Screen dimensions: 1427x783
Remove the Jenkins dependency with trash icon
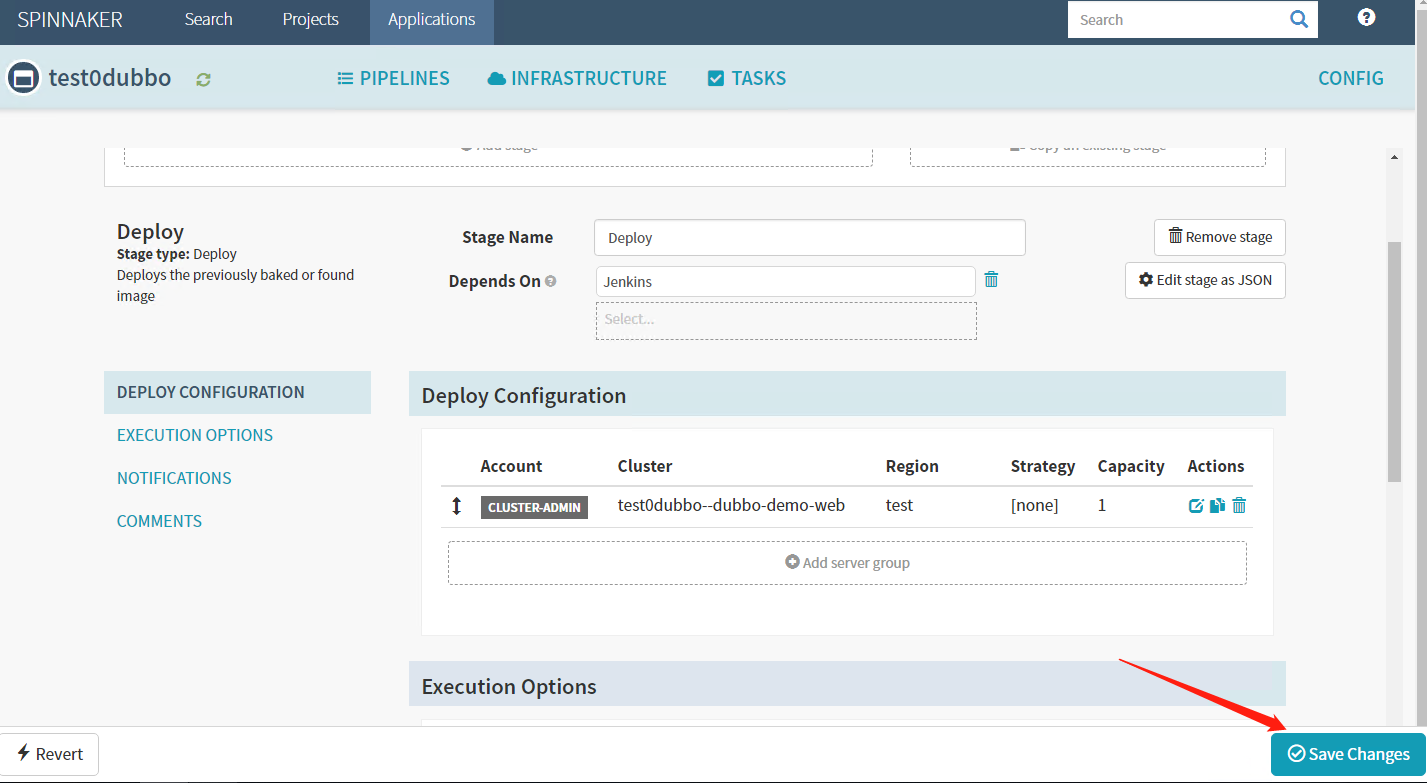pos(991,280)
